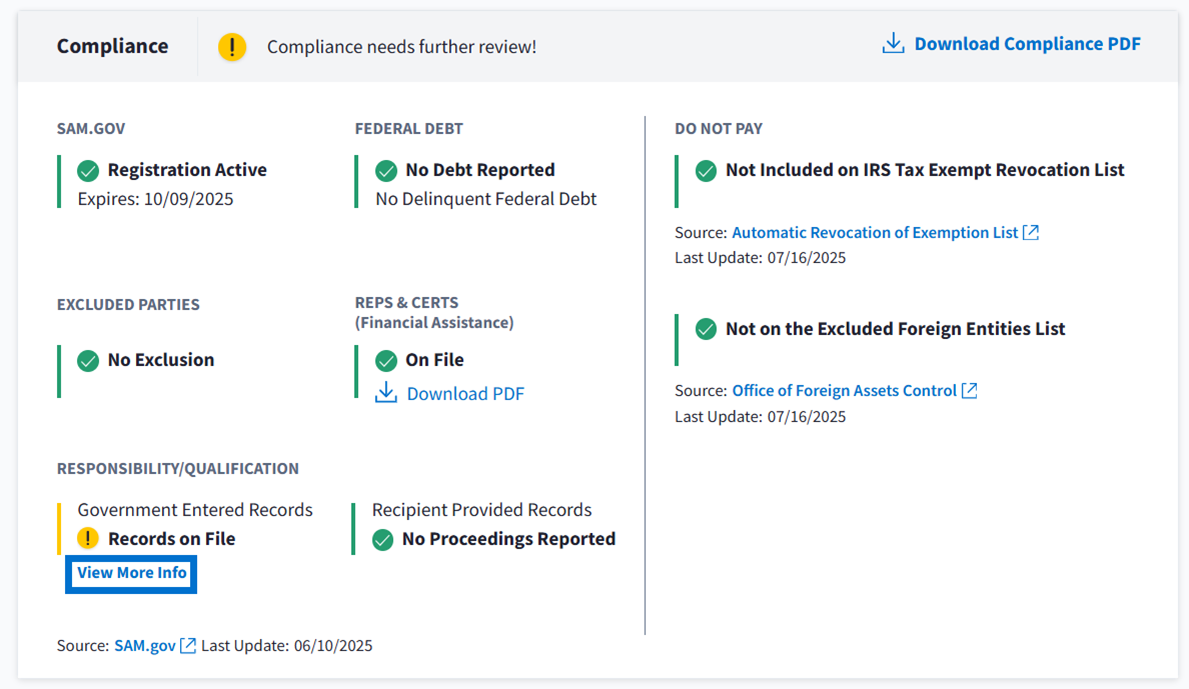
Task: Select the Compliance section heading
Action: pos(112,47)
